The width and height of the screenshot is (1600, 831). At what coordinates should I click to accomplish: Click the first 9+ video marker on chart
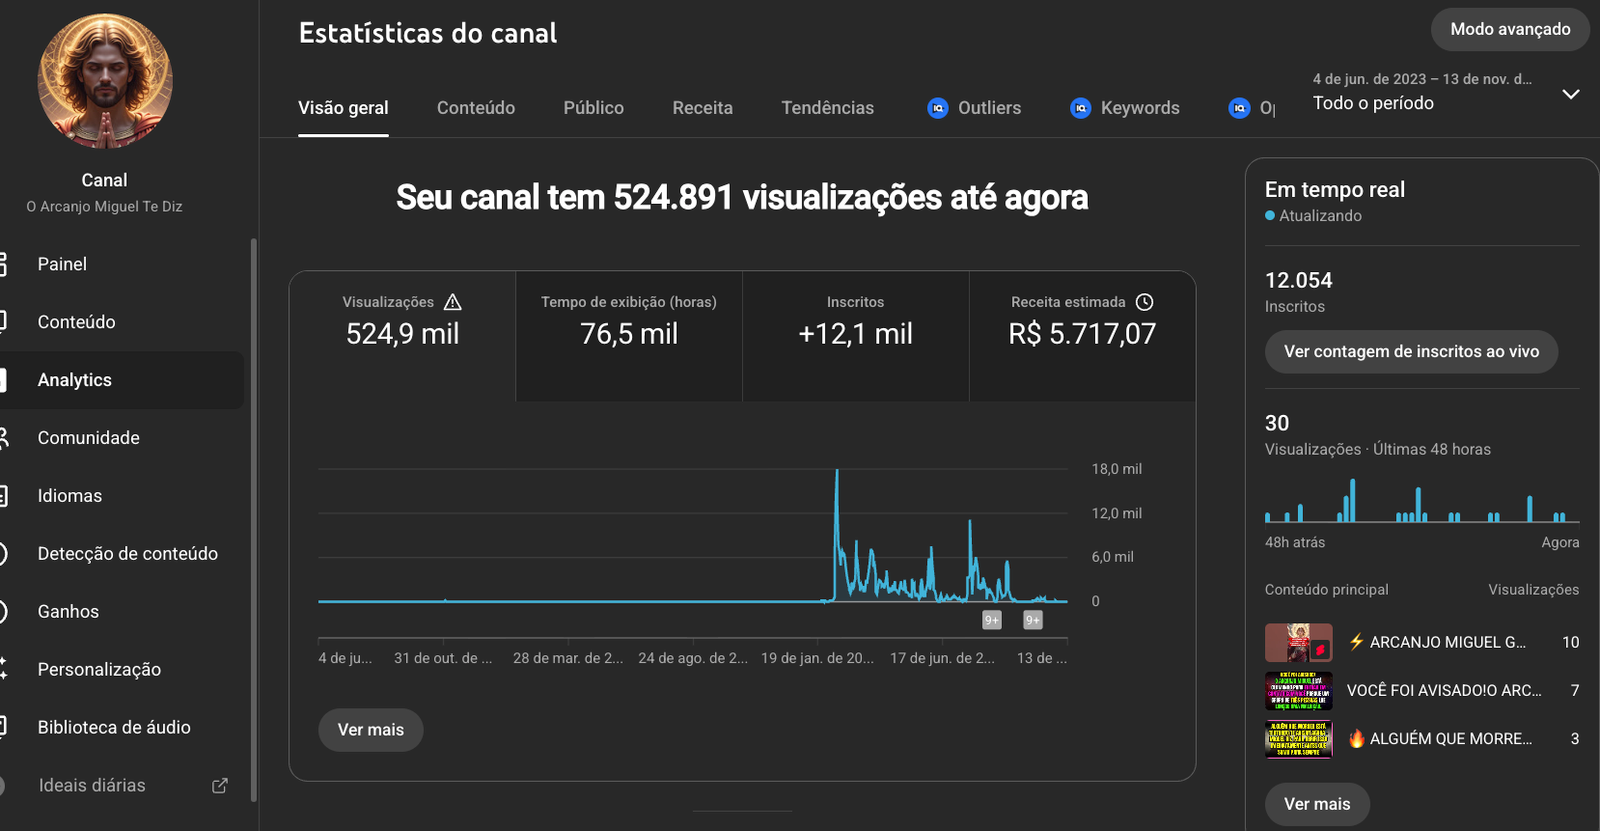click(992, 620)
